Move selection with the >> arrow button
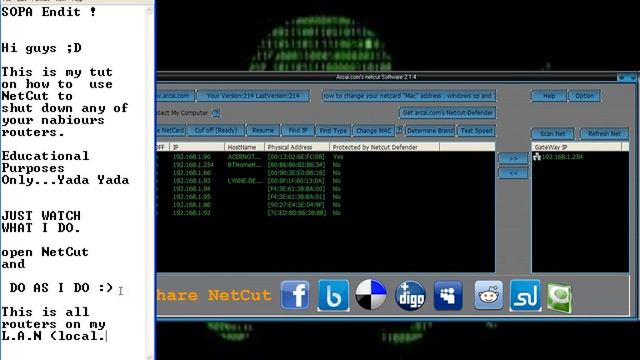Image resolution: width=640 pixels, height=360 pixels. 513,158
